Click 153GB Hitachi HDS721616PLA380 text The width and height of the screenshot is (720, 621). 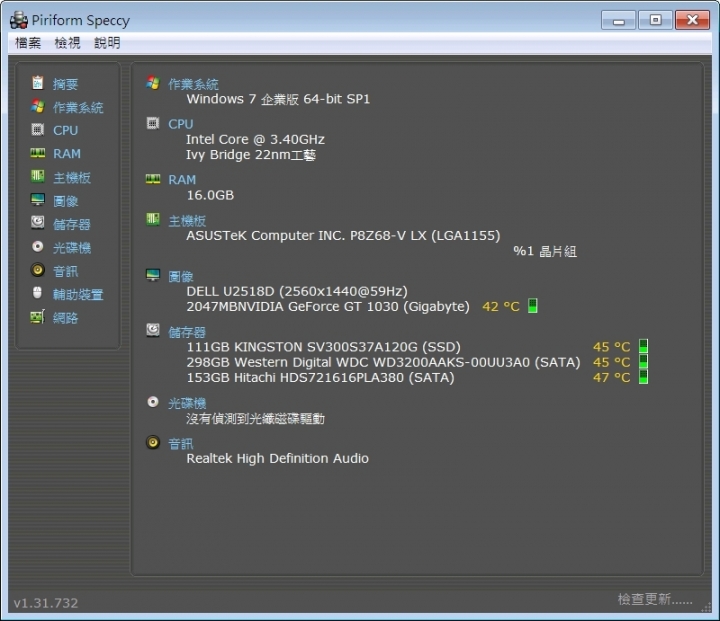coord(321,378)
